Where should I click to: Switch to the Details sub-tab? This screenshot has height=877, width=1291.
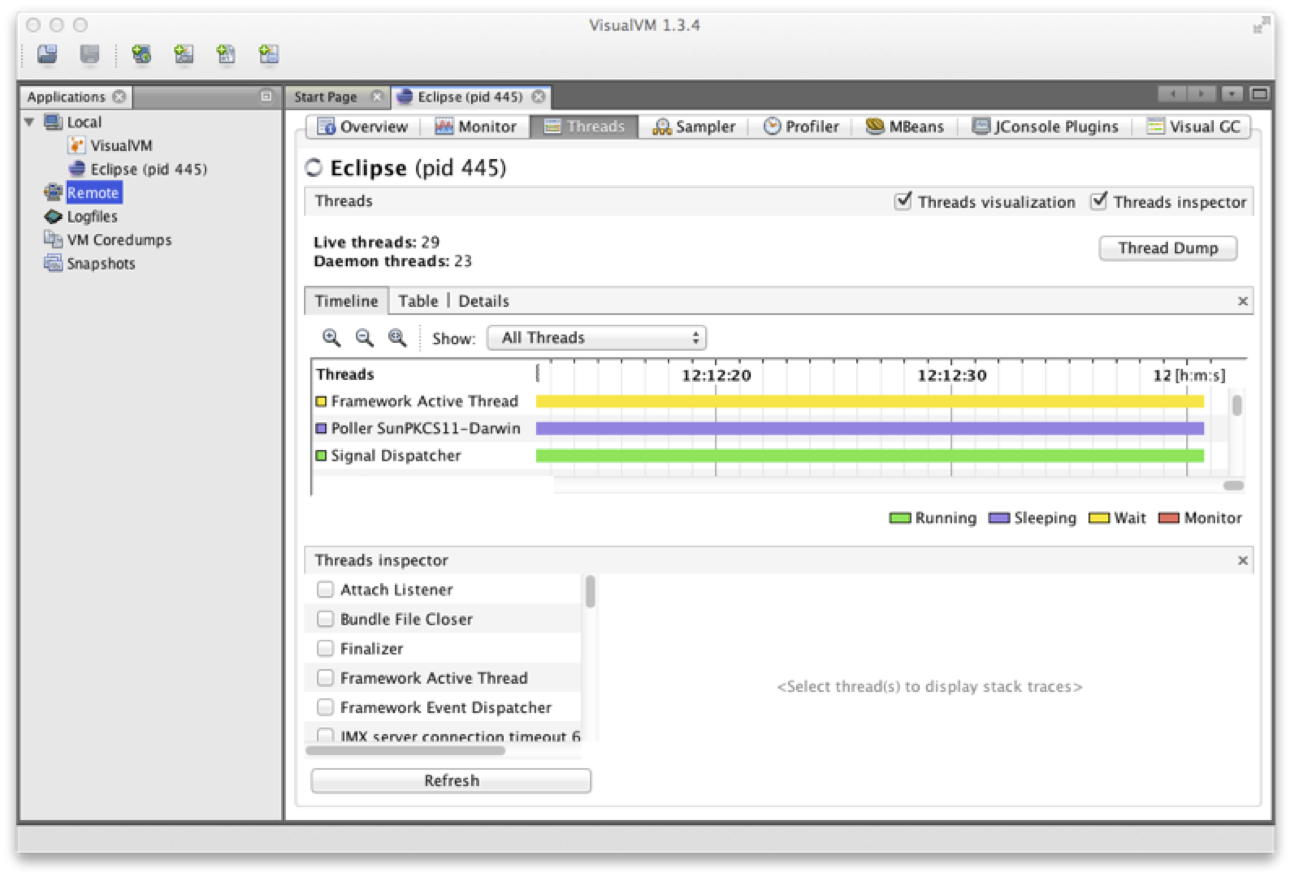pos(484,301)
